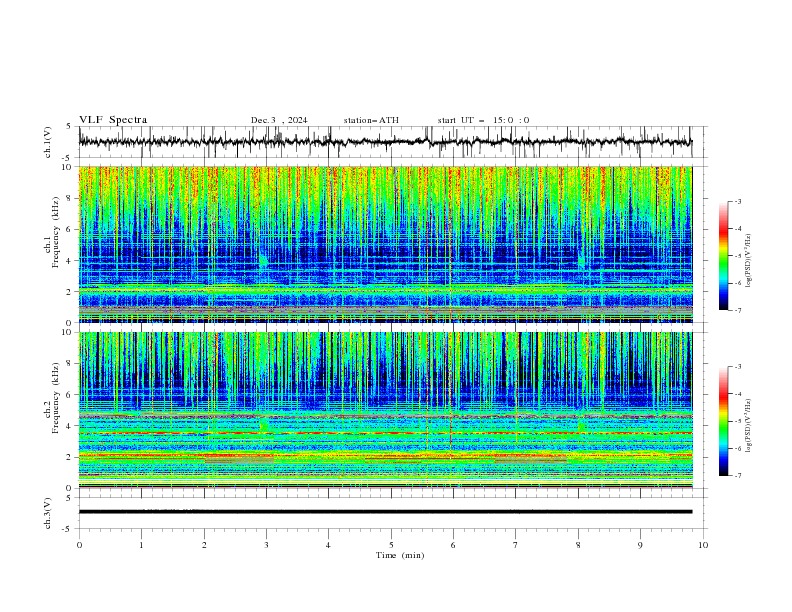This screenshot has height=612, width=792.
Task: Click the "ch.1(V)" waveform axis label
Action: pyautogui.click(x=48, y=142)
